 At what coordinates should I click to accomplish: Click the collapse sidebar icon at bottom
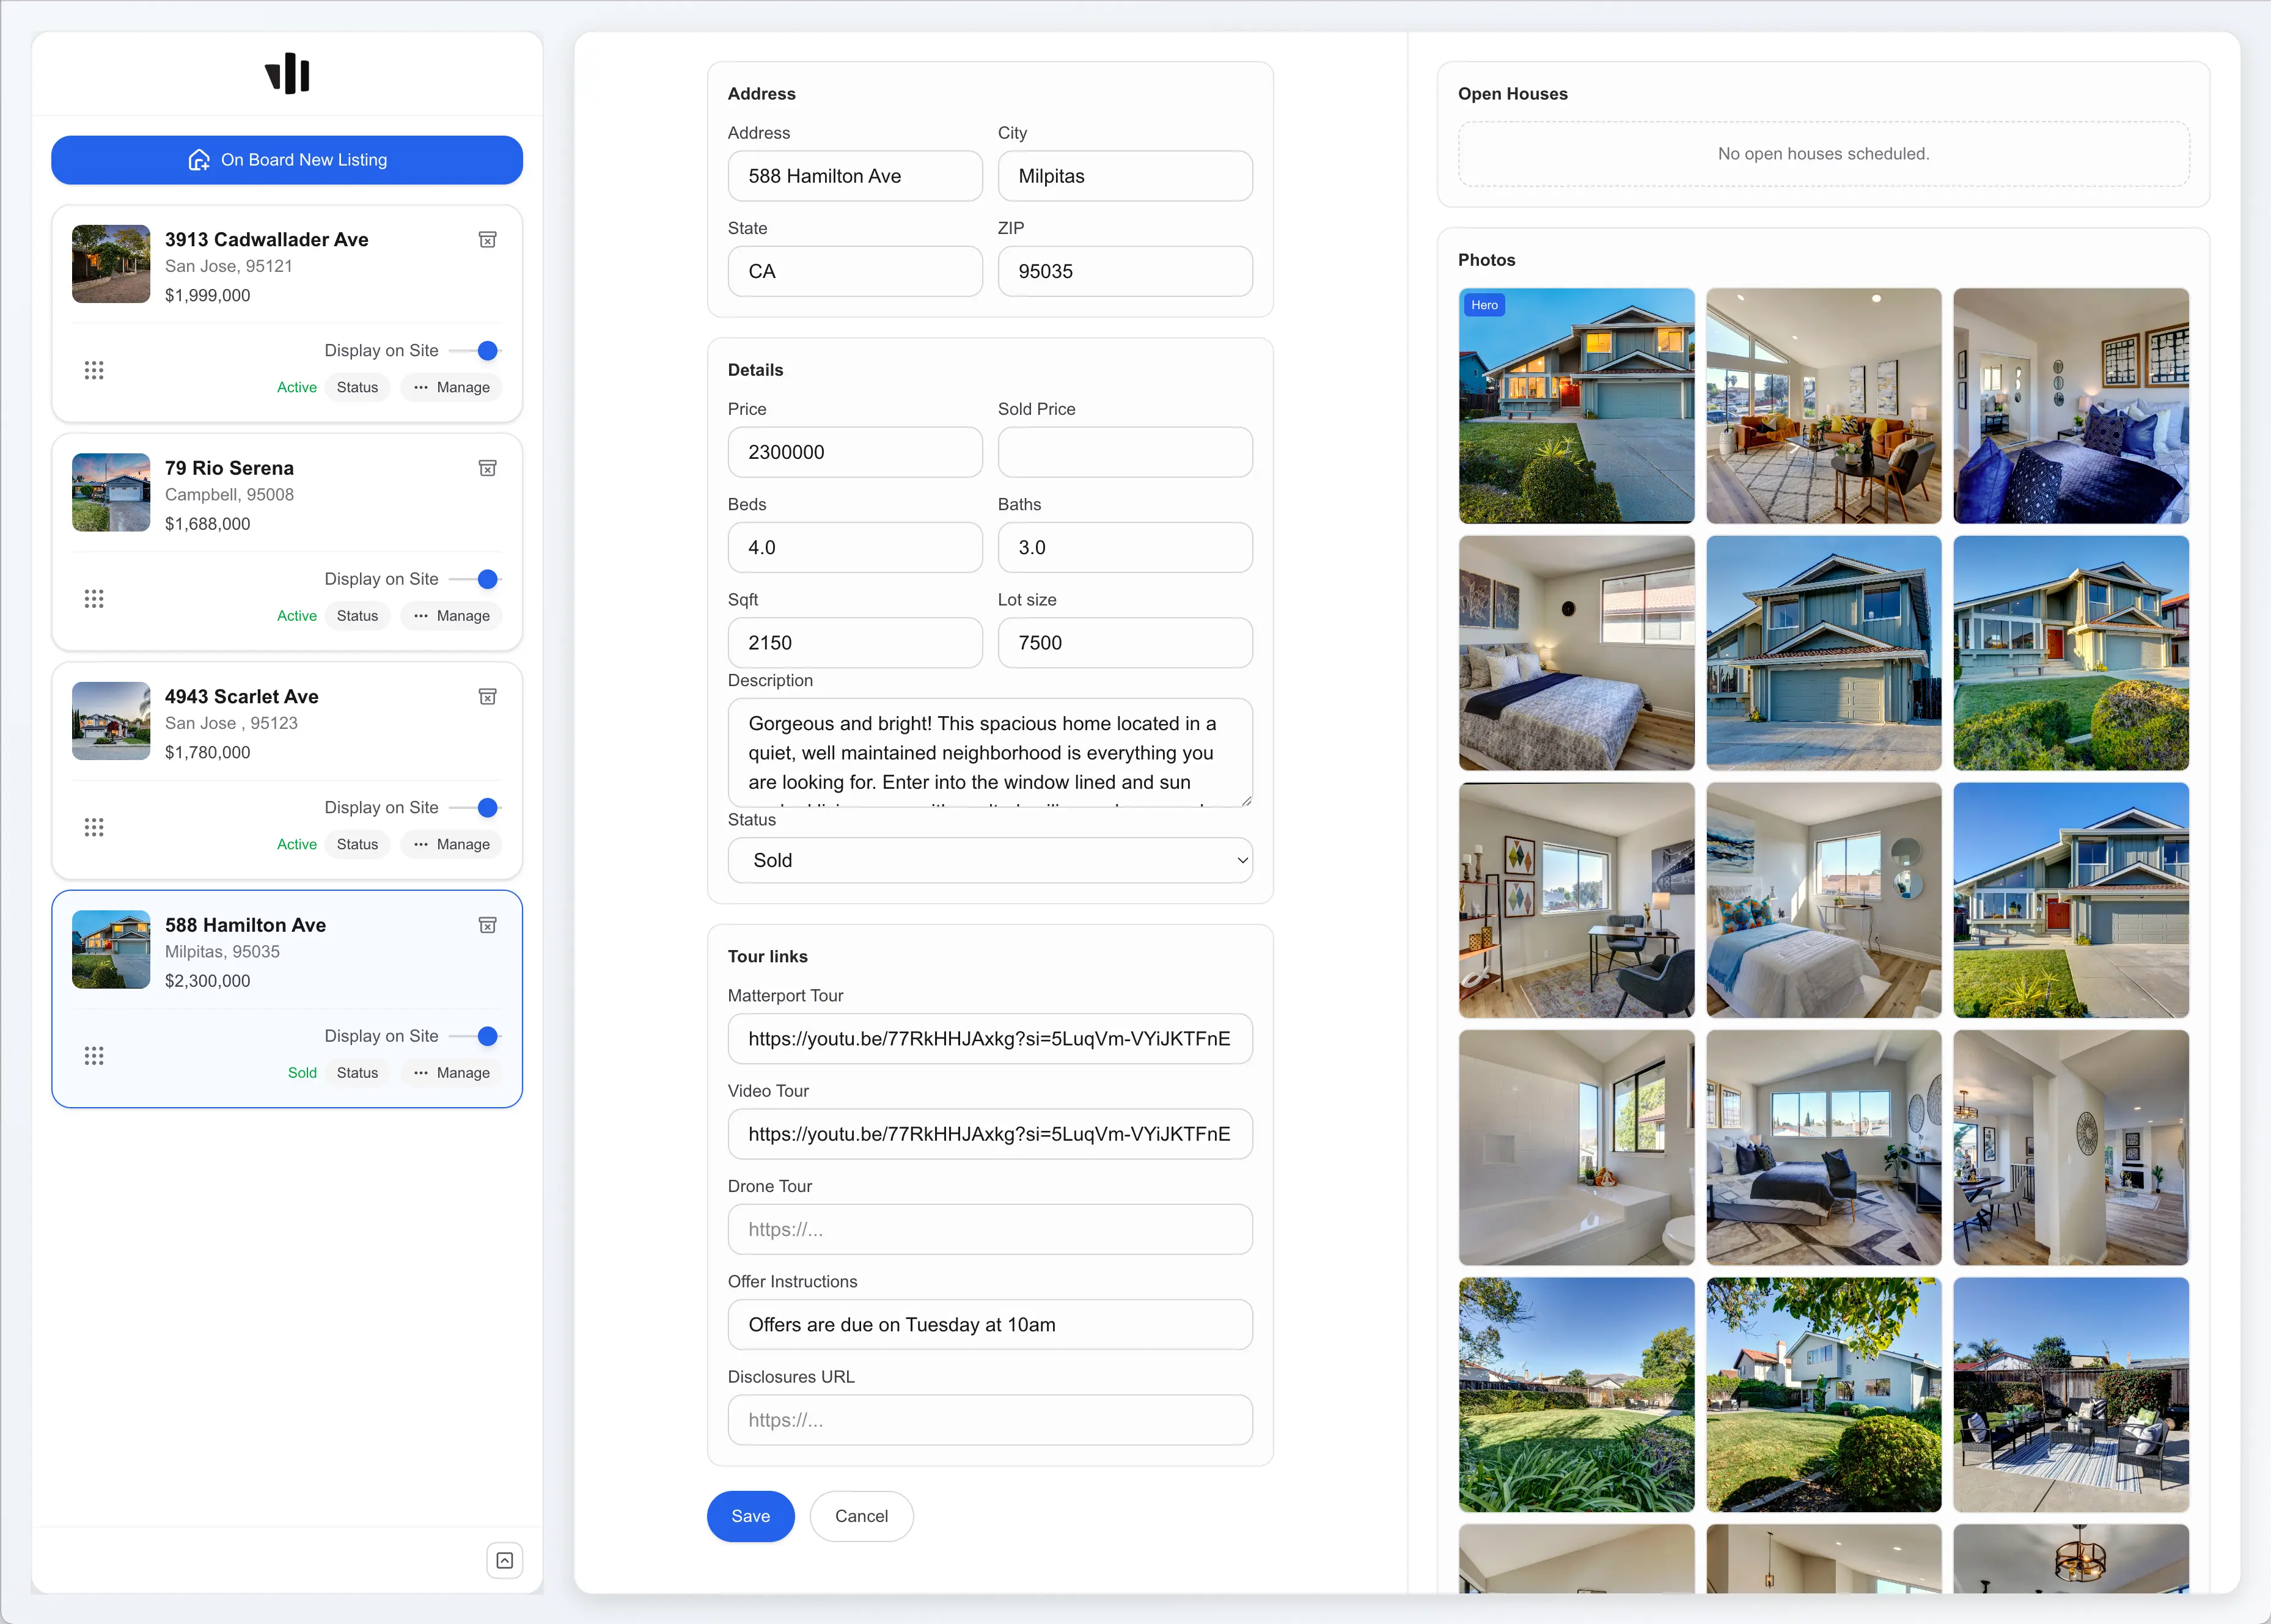[505, 1560]
